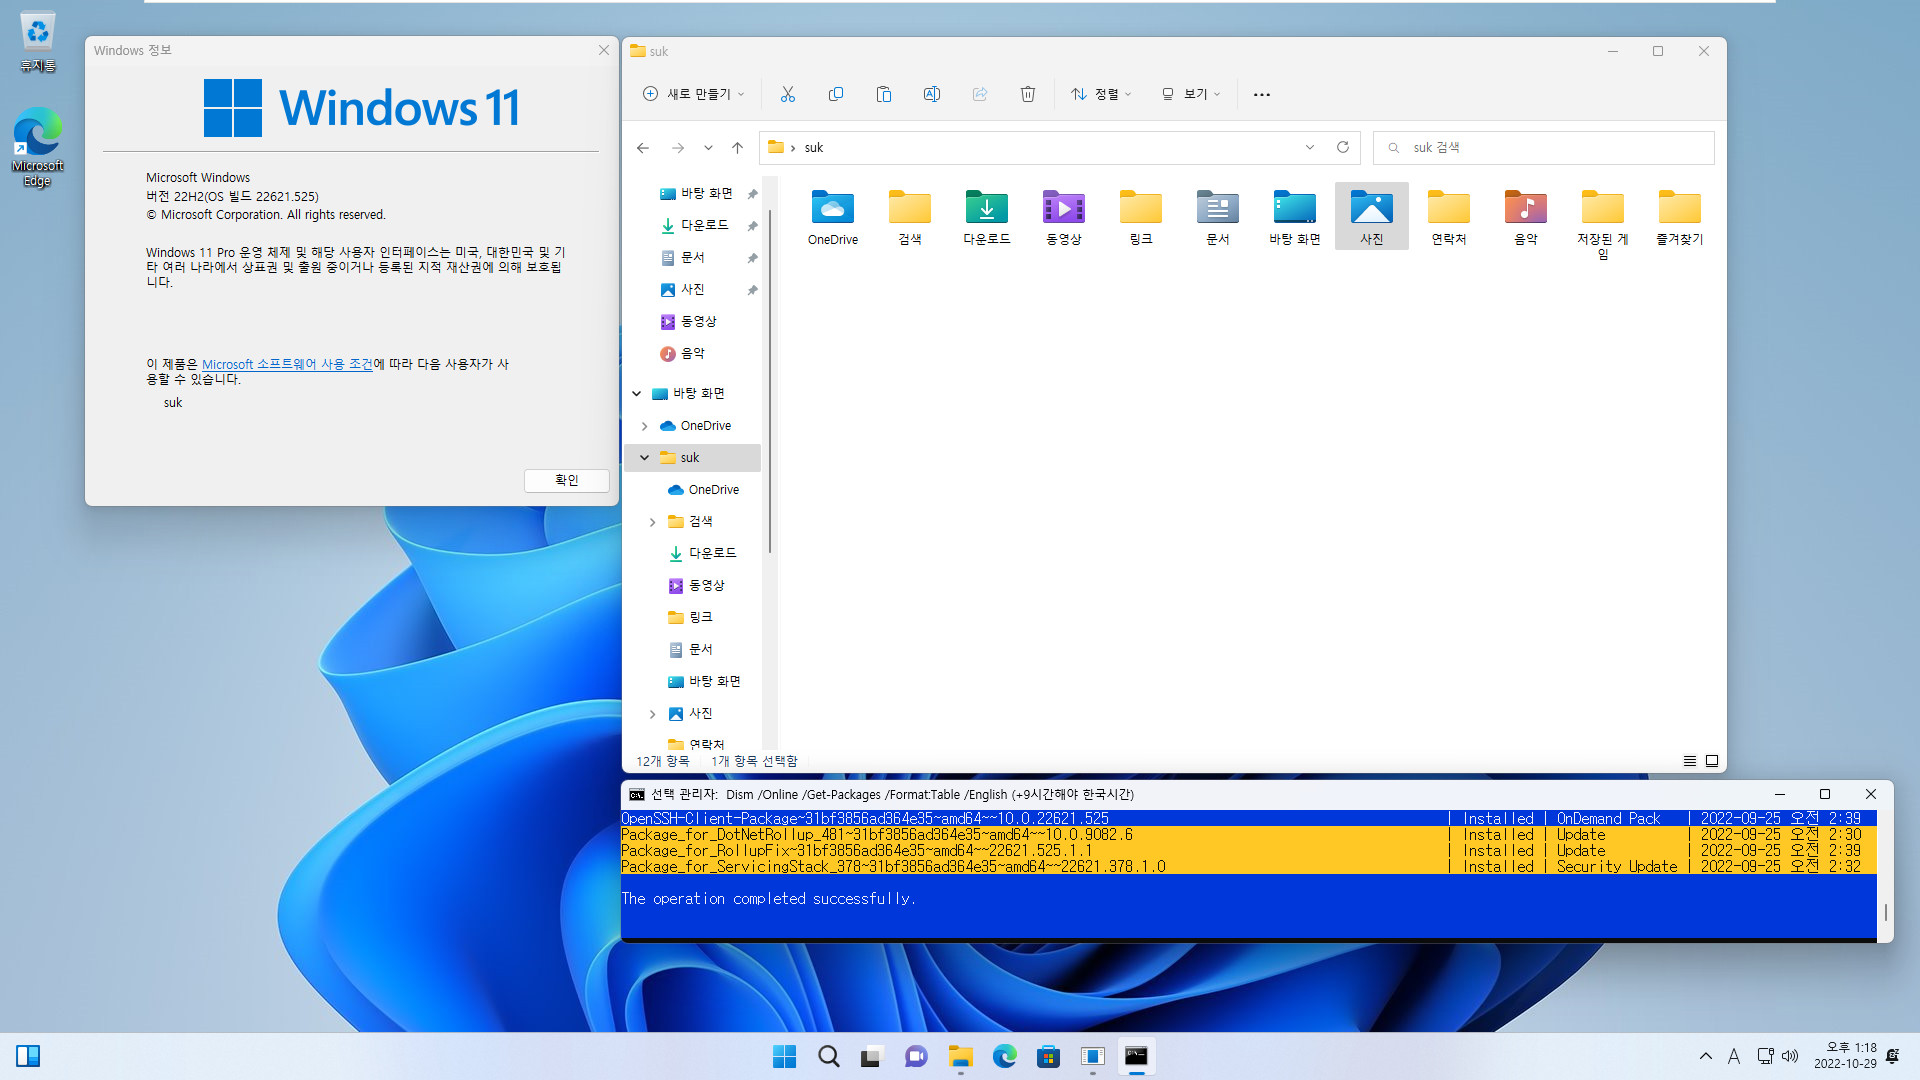The image size is (1920, 1080).
Task: Open 동영상 in quick access list
Action: (690, 321)
